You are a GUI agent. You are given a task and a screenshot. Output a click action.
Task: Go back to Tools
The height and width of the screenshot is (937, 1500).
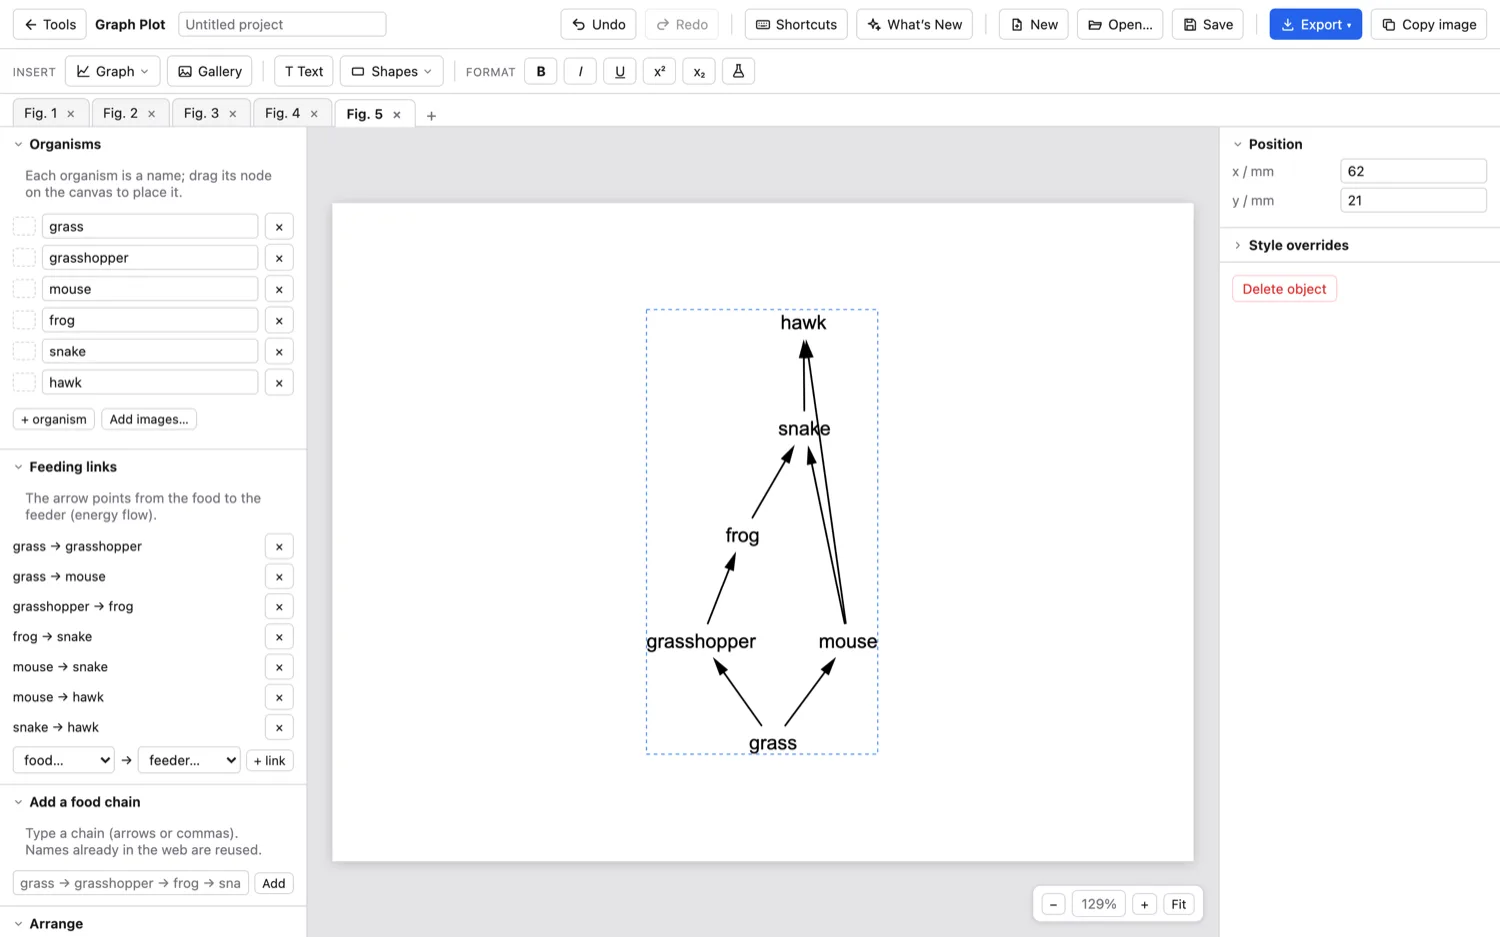[50, 24]
